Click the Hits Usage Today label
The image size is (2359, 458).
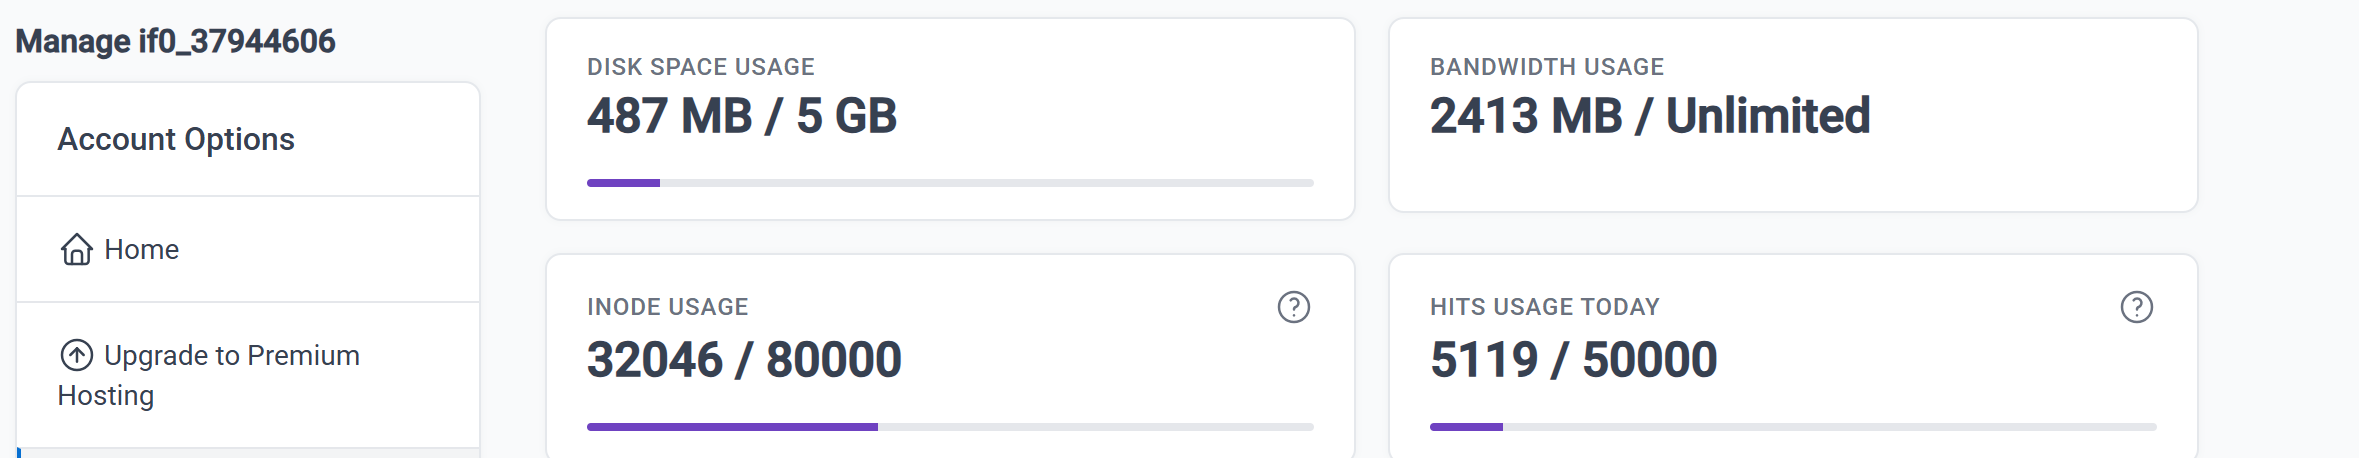[1544, 307]
